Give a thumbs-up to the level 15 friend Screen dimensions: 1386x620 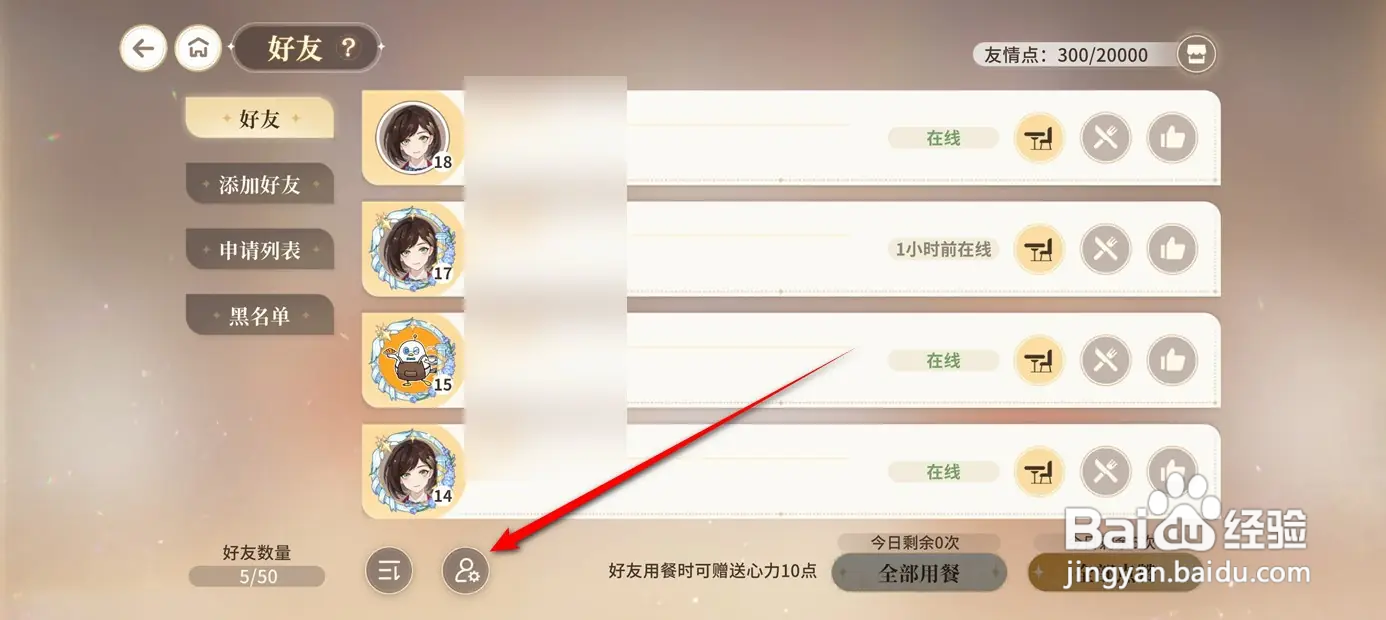click(1172, 360)
